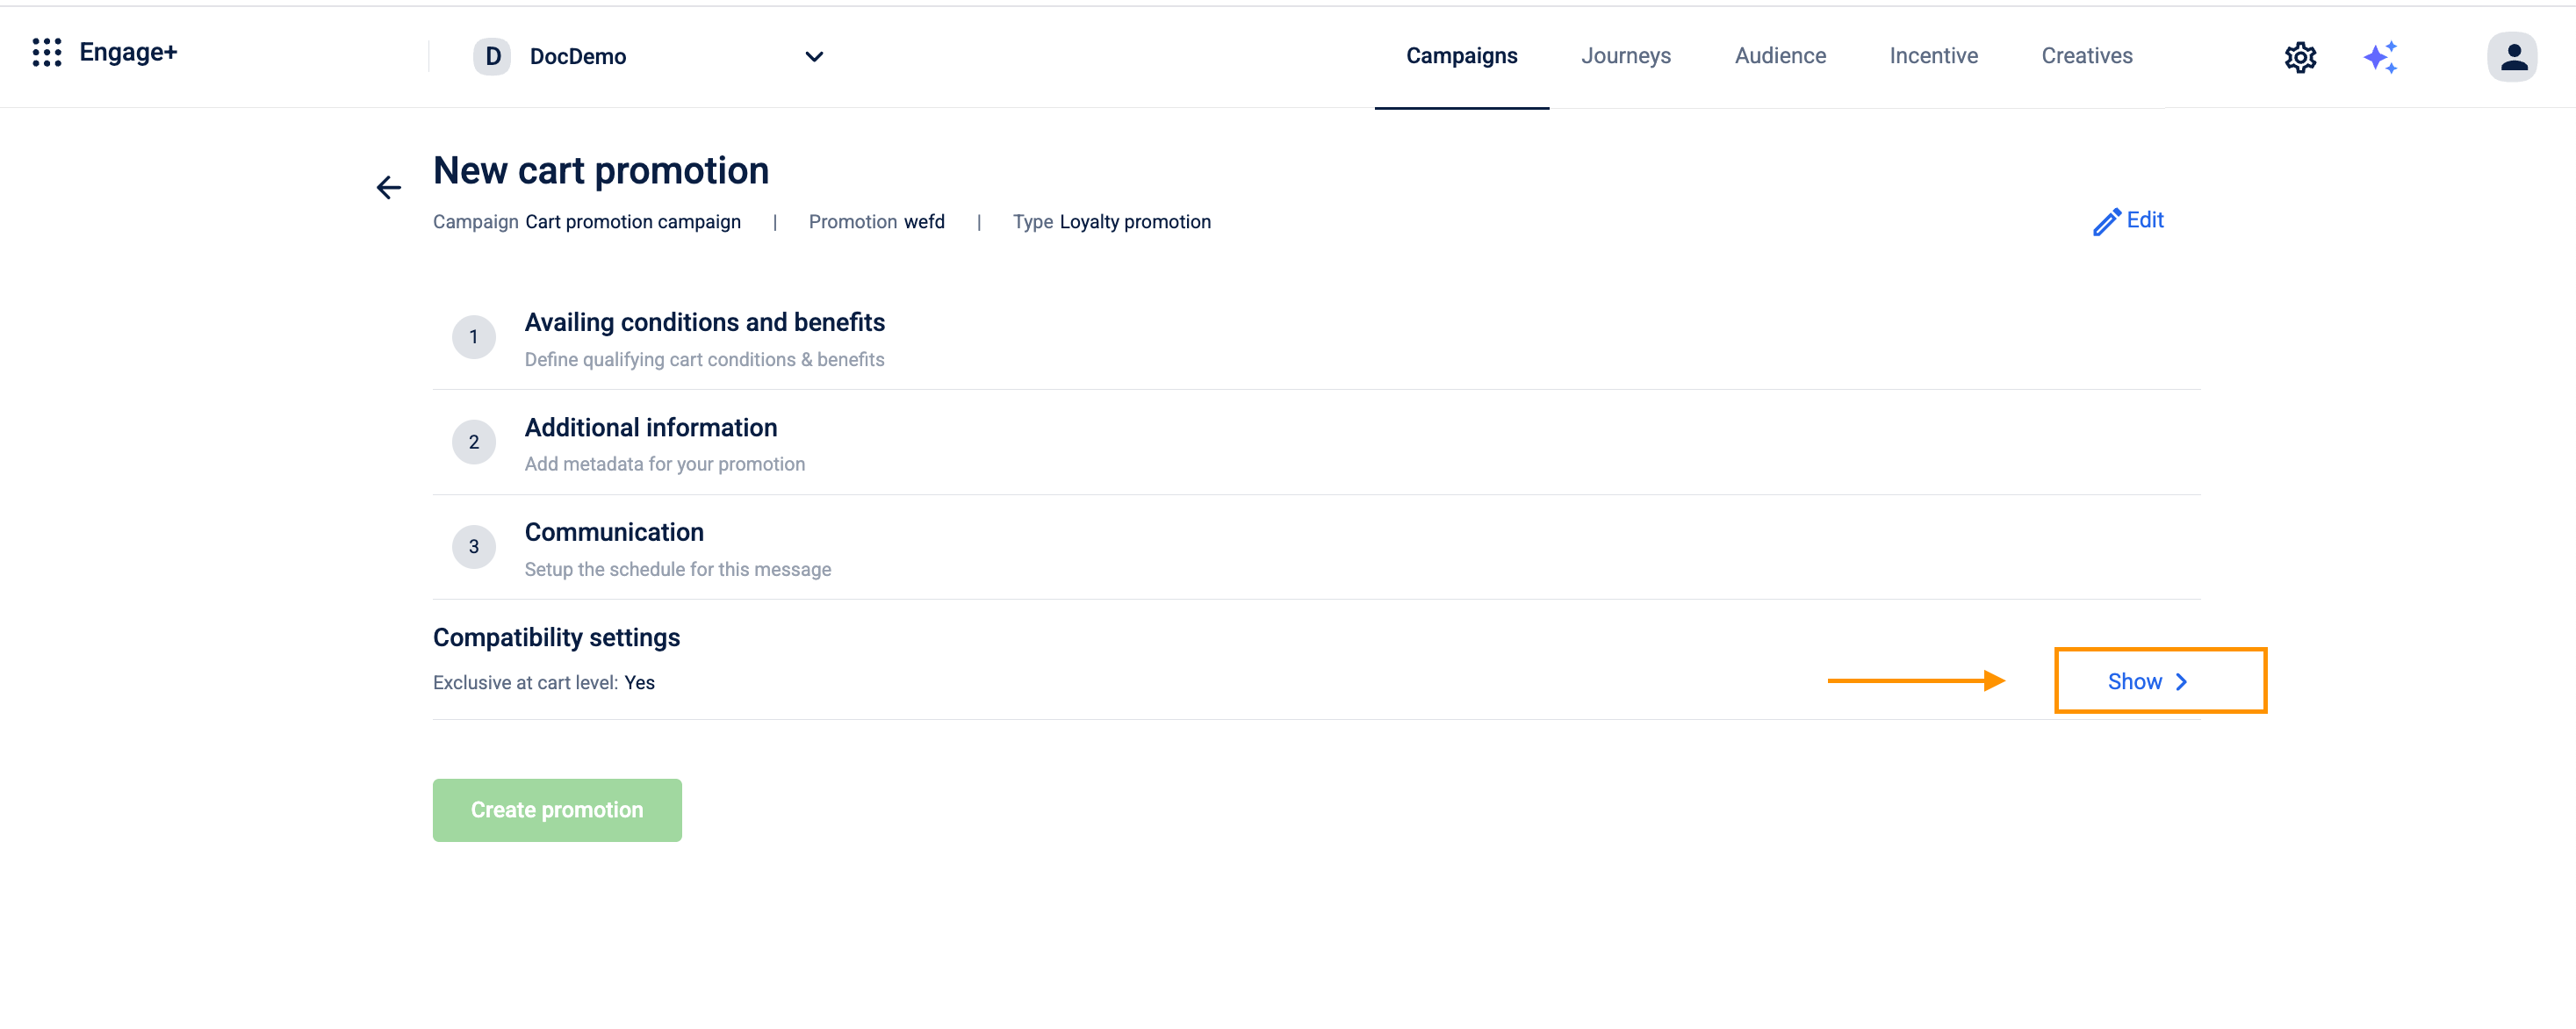Expand Availing conditions and benefits section
This screenshot has height=1029, width=2576.
pyautogui.click(x=704, y=323)
